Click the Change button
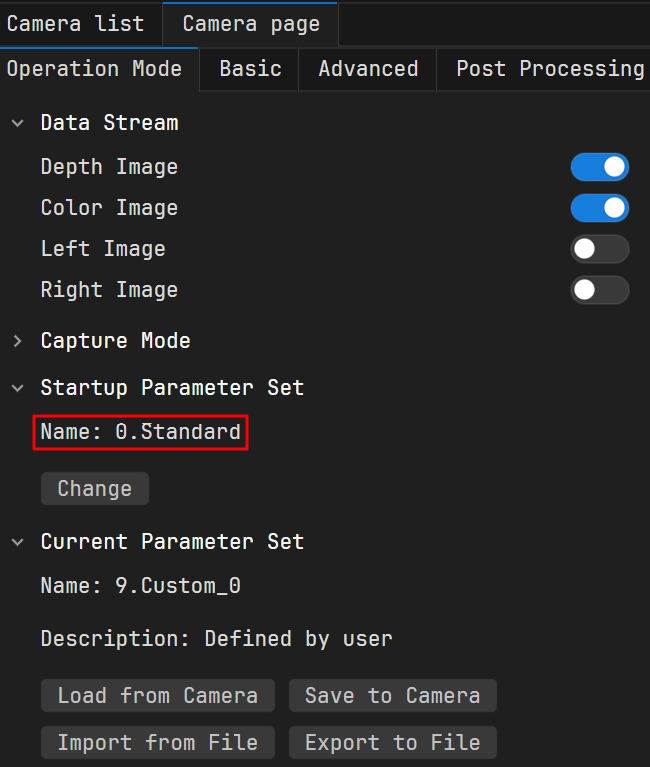The width and height of the screenshot is (650, 767). [95, 489]
